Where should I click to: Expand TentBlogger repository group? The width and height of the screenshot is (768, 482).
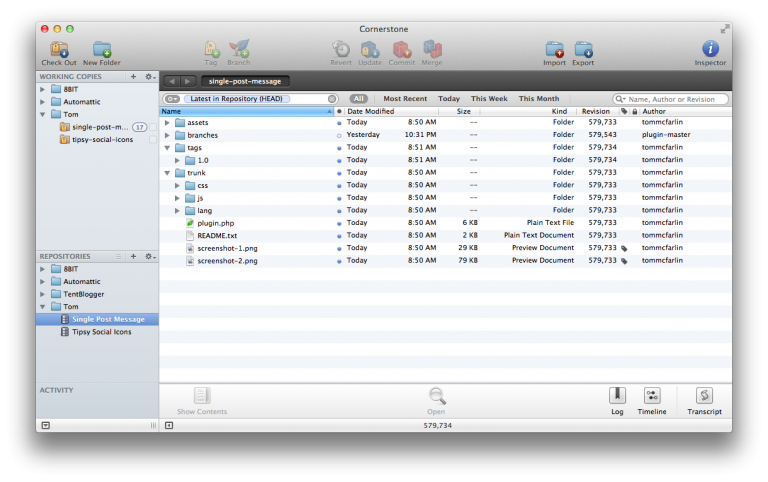43,294
